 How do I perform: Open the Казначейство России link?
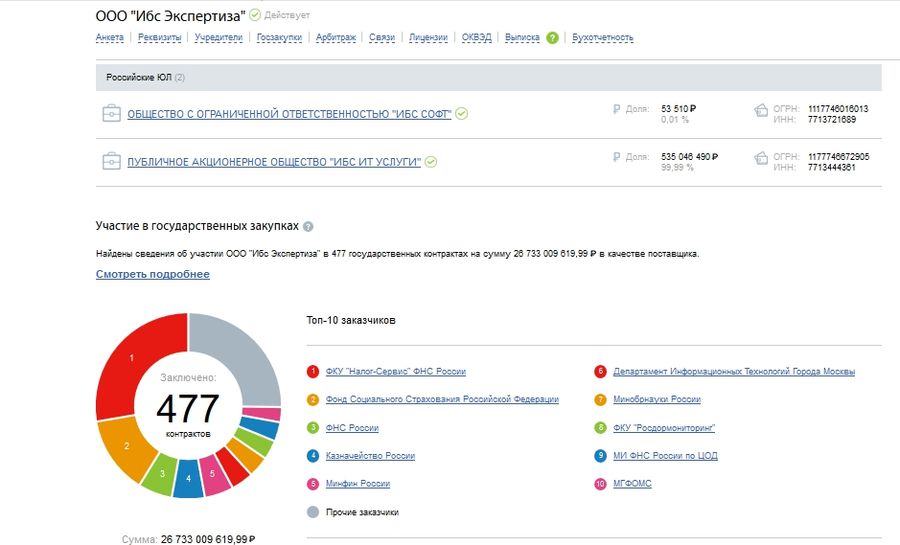(x=370, y=456)
